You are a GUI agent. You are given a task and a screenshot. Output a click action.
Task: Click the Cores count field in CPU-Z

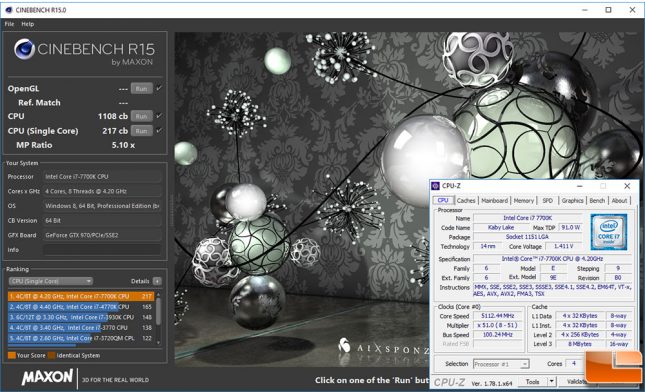click(x=574, y=364)
